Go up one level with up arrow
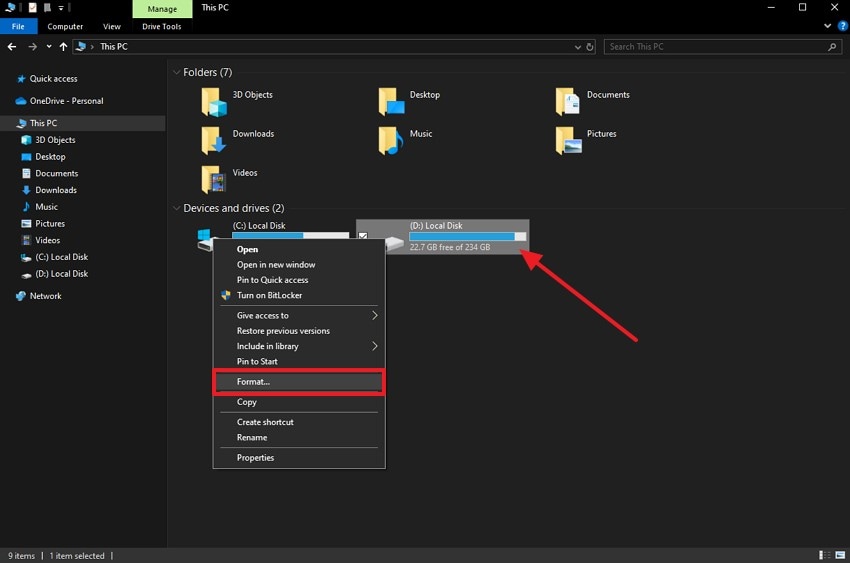Screen dimensions: 850x563 (x=63, y=47)
